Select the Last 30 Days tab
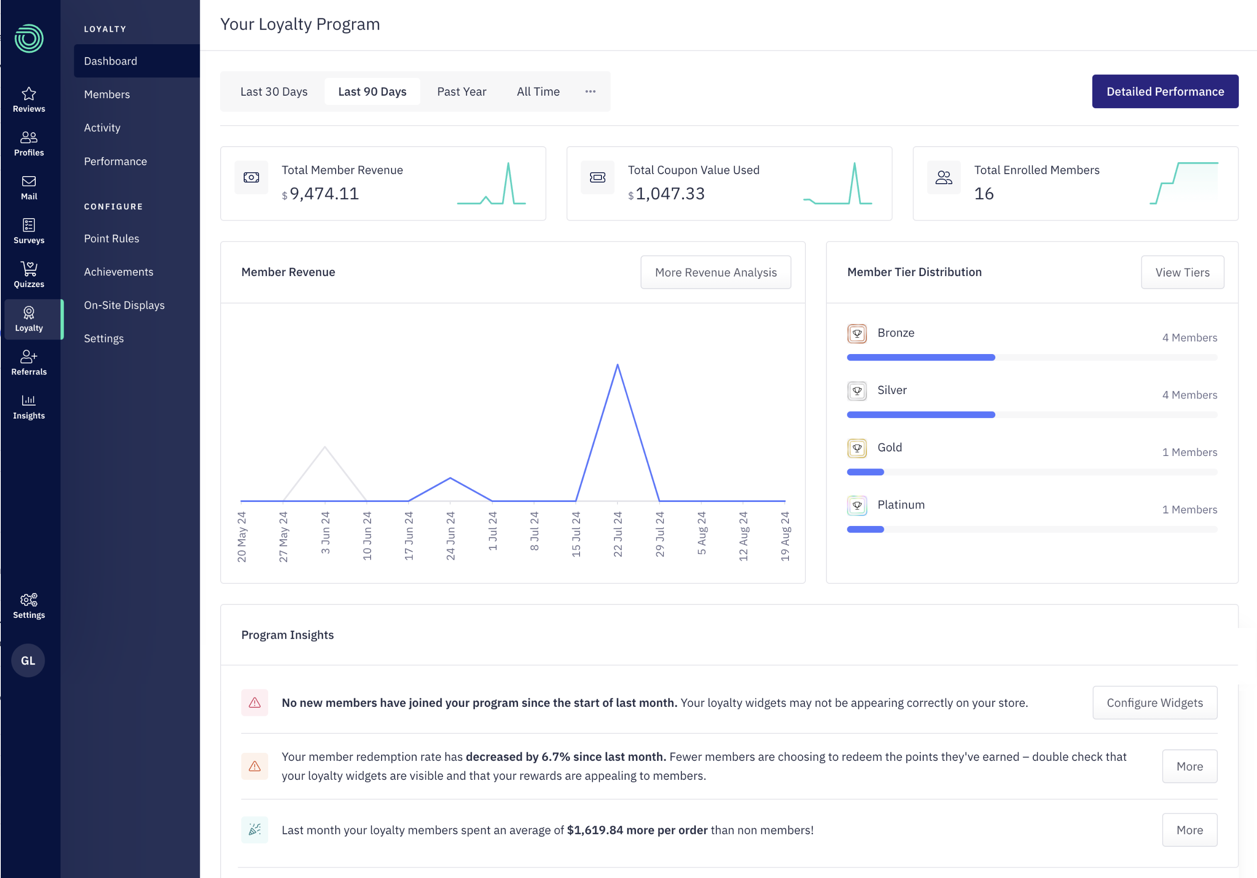The height and width of the screenshot is (878, 1257). pos(274,91)
